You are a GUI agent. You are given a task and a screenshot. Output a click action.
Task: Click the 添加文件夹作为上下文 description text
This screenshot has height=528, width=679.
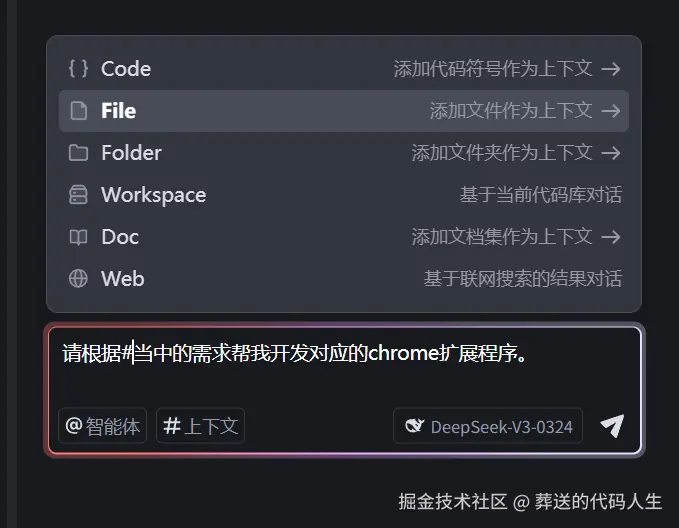pyautogui.click(x=502, y=153)
